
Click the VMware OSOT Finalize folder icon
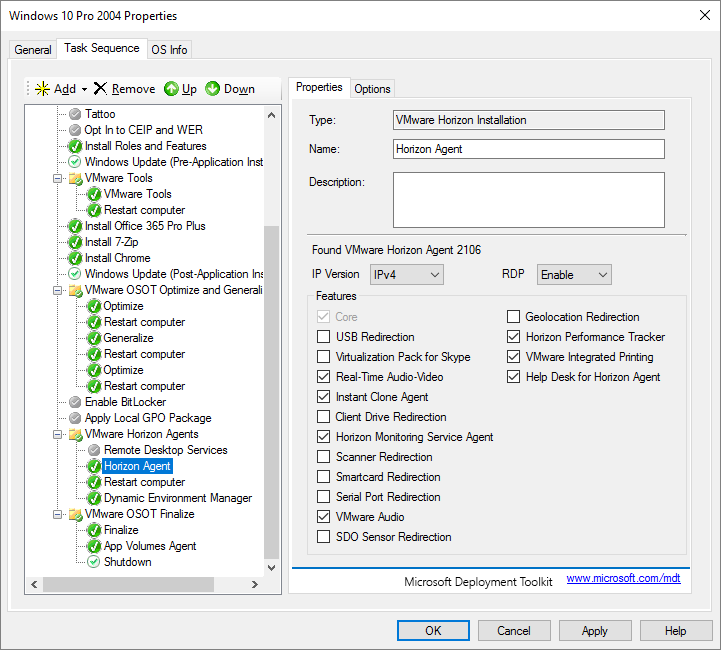[x=75, y=514]
